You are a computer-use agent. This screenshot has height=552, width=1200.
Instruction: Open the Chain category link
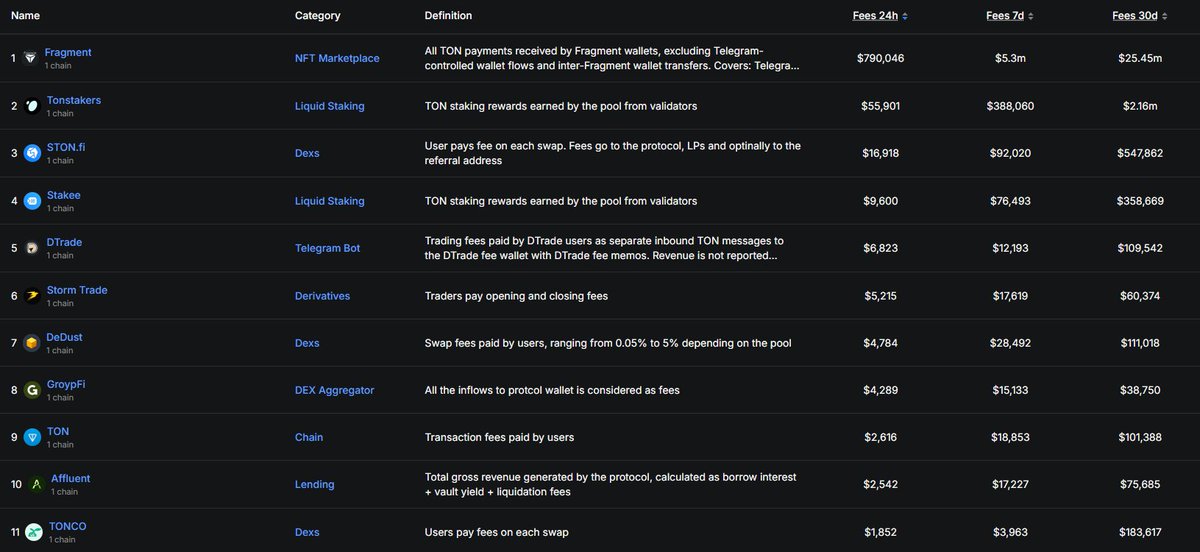tap(309, 437)
